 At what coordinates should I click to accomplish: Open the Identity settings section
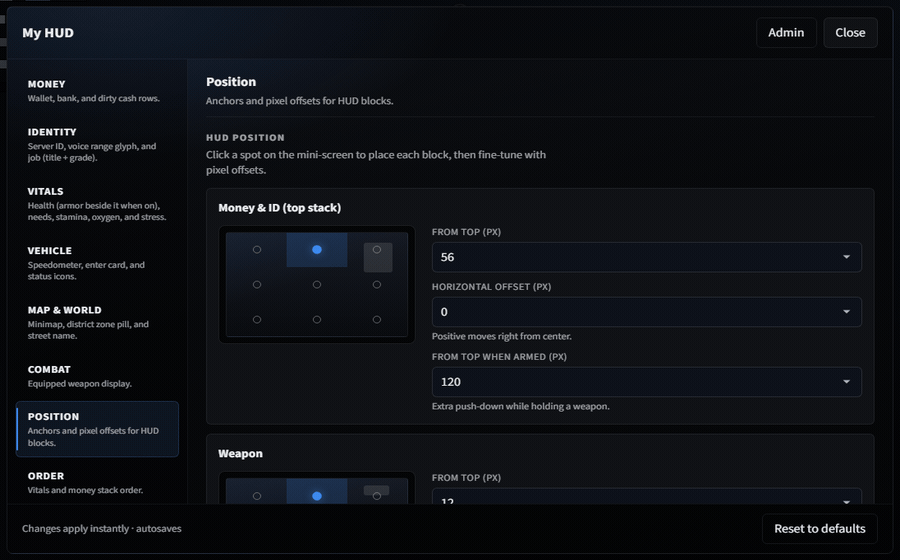[x=97, y=144]
